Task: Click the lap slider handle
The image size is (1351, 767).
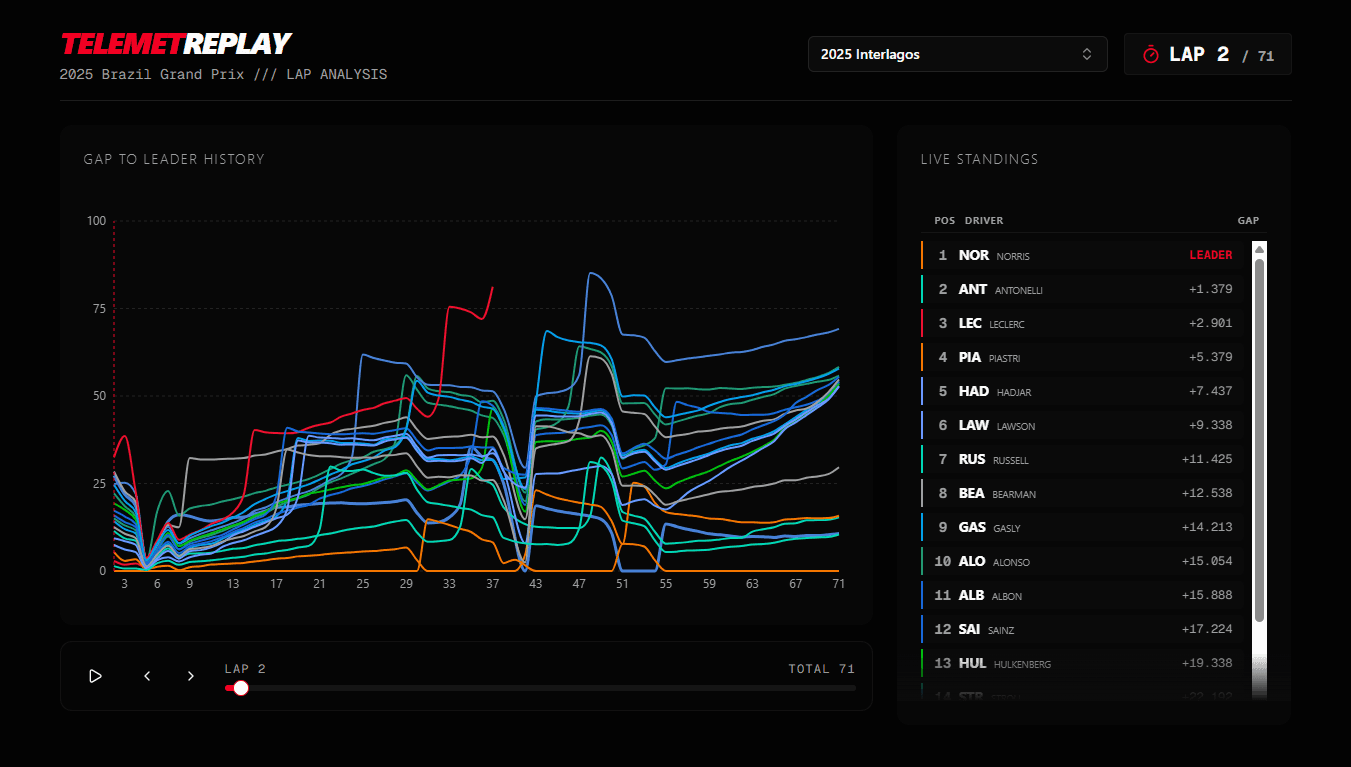Action: pos(240,688)
